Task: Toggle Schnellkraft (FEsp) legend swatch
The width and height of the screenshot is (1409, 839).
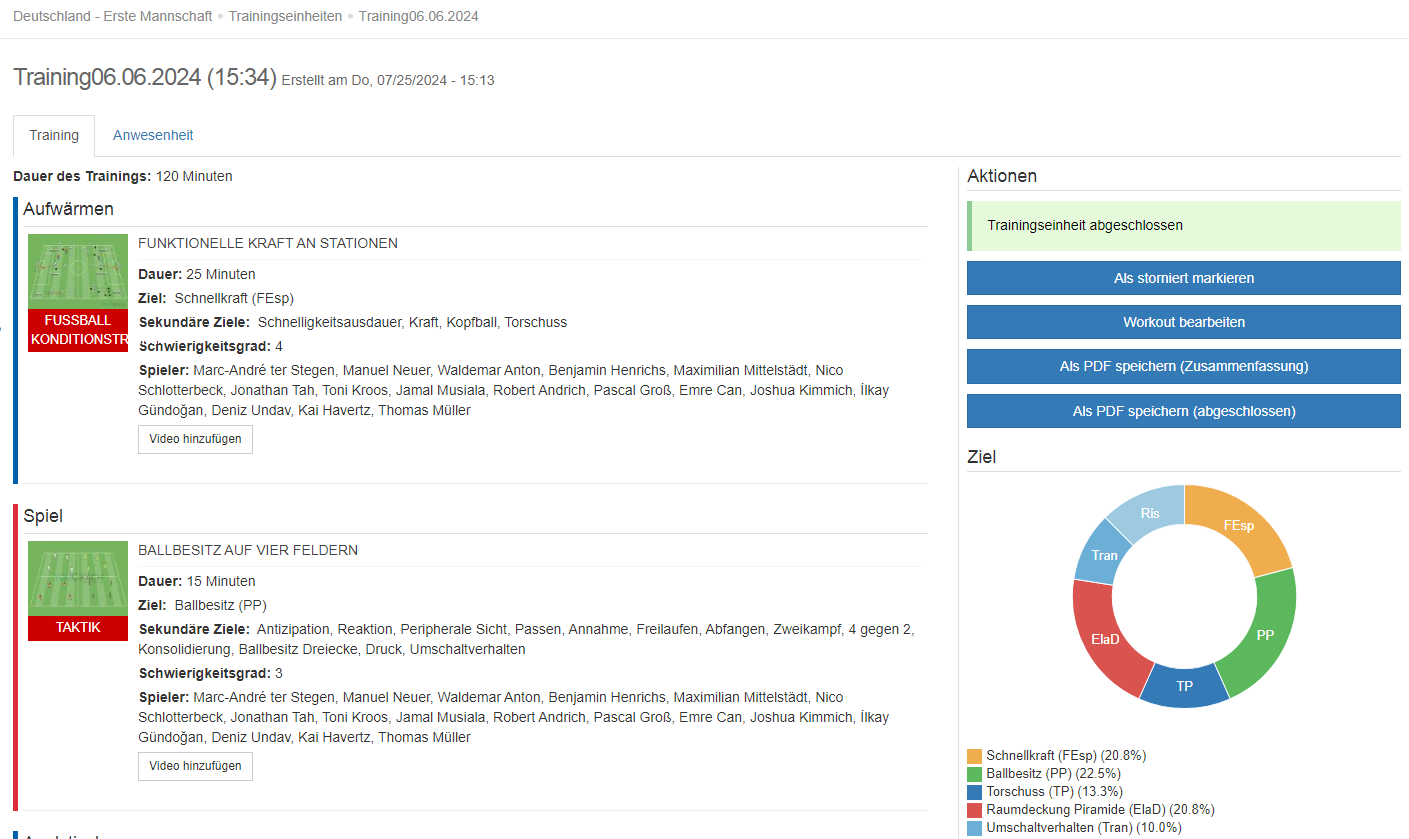Action: pos(974,756)
